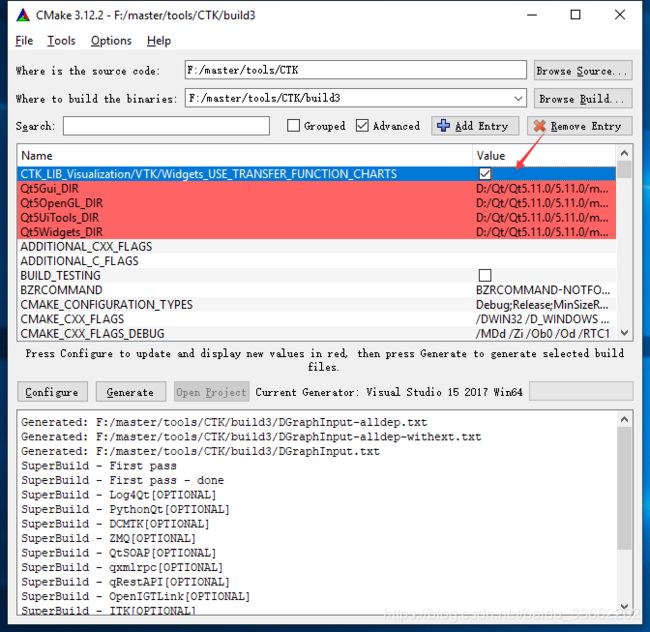The image size is (650, 632).
Task: Open the File menu
Action: (24, 41)
